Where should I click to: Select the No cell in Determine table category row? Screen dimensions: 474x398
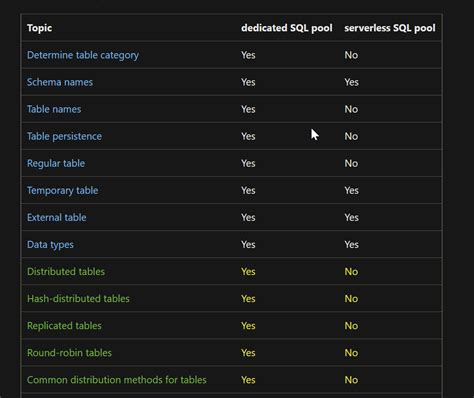[x=351, y=55]
